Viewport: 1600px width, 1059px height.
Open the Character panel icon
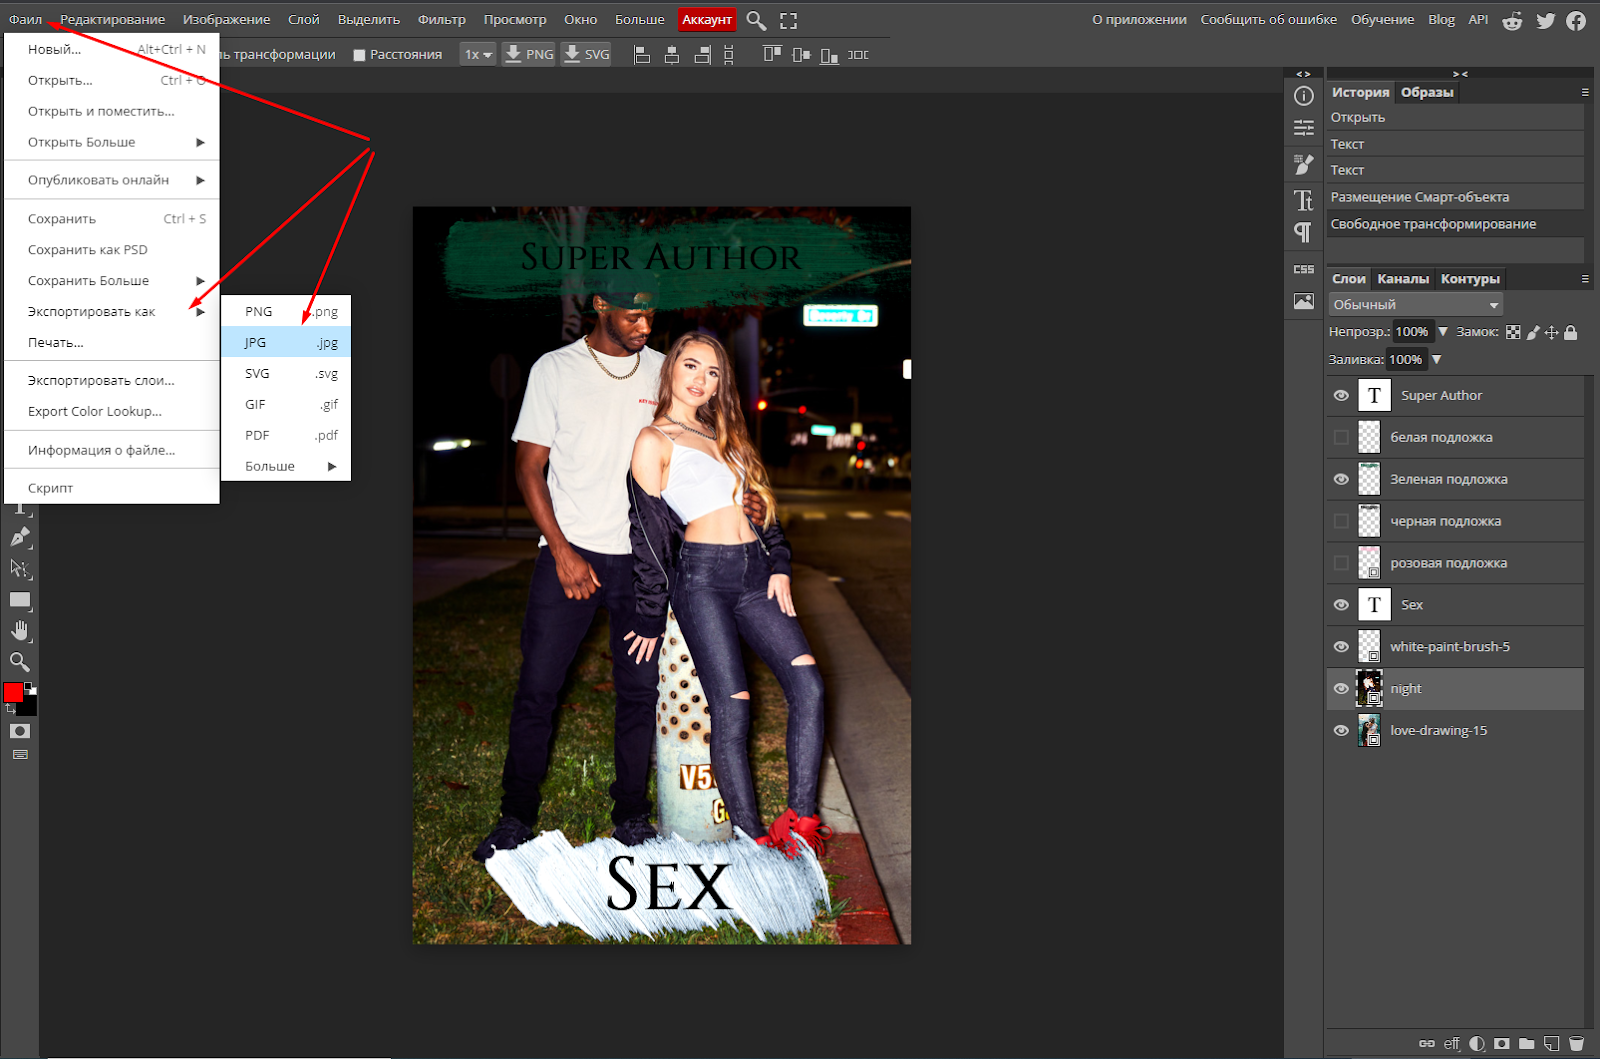click(1303, 201)
